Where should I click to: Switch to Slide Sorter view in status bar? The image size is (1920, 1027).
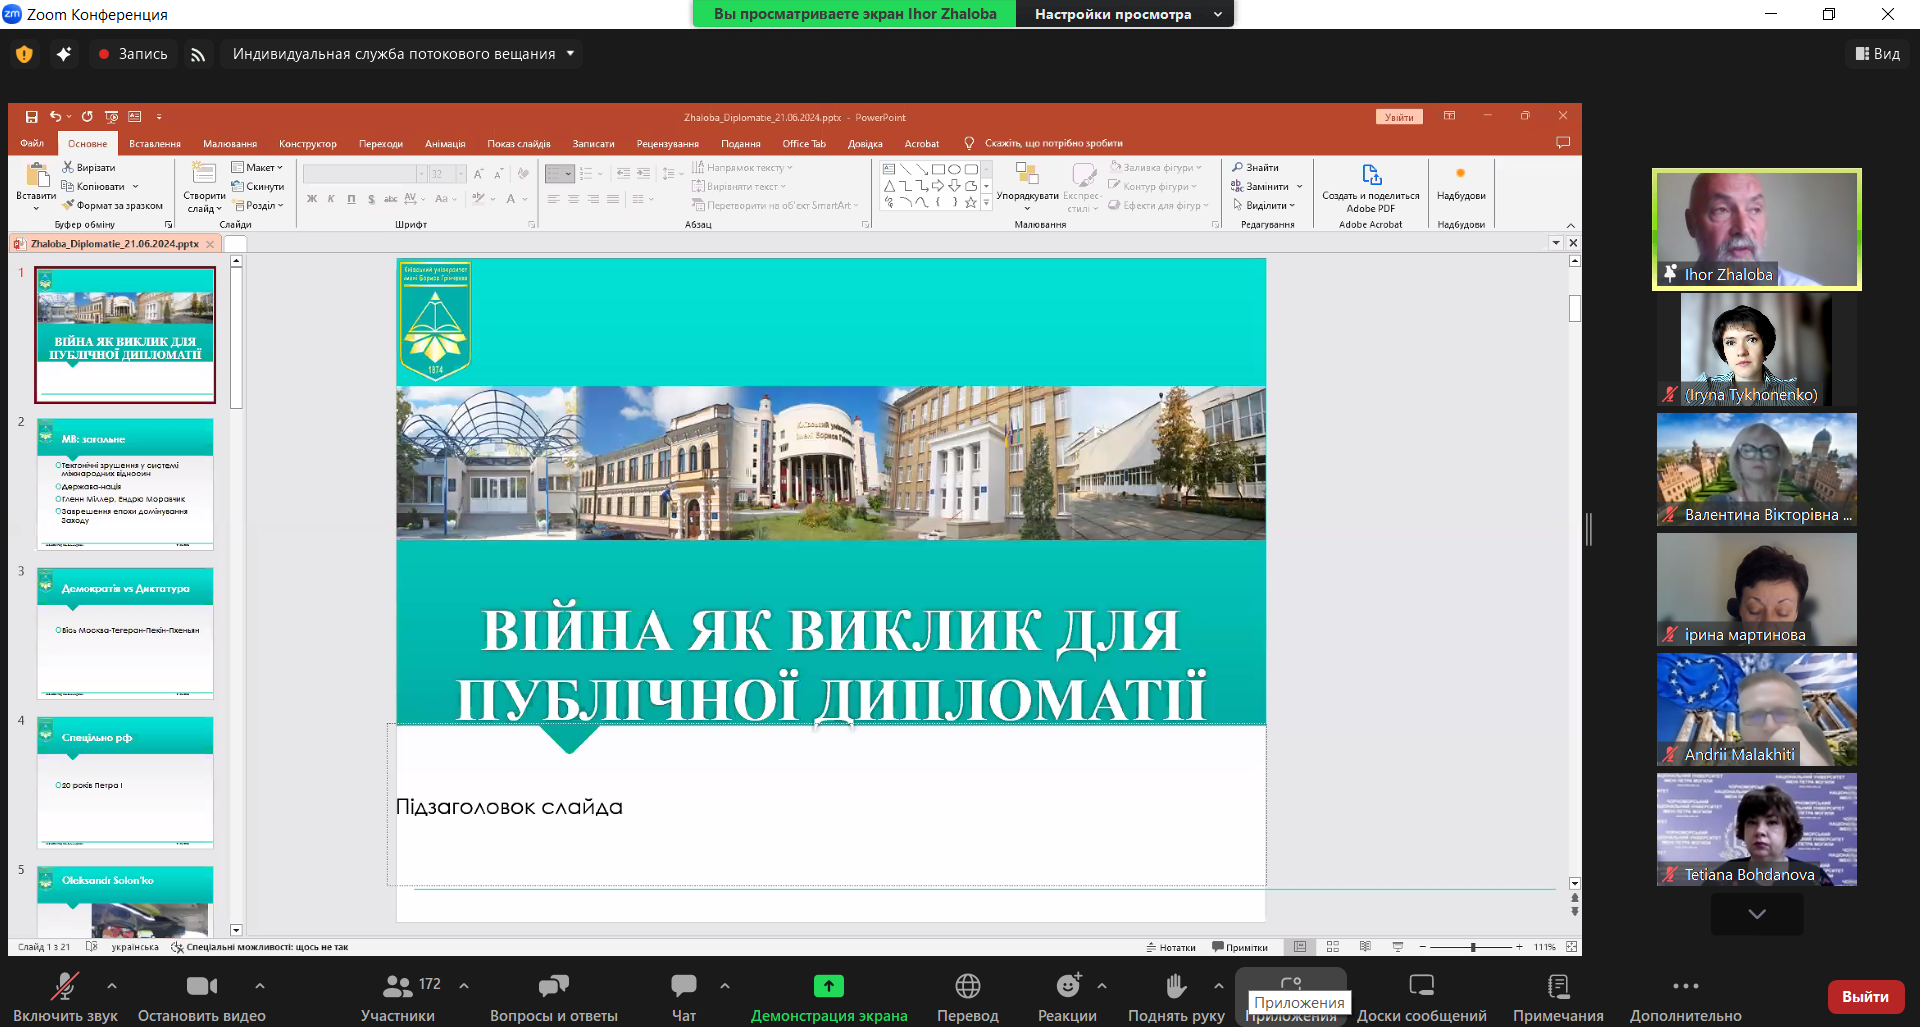(1333, 946)
